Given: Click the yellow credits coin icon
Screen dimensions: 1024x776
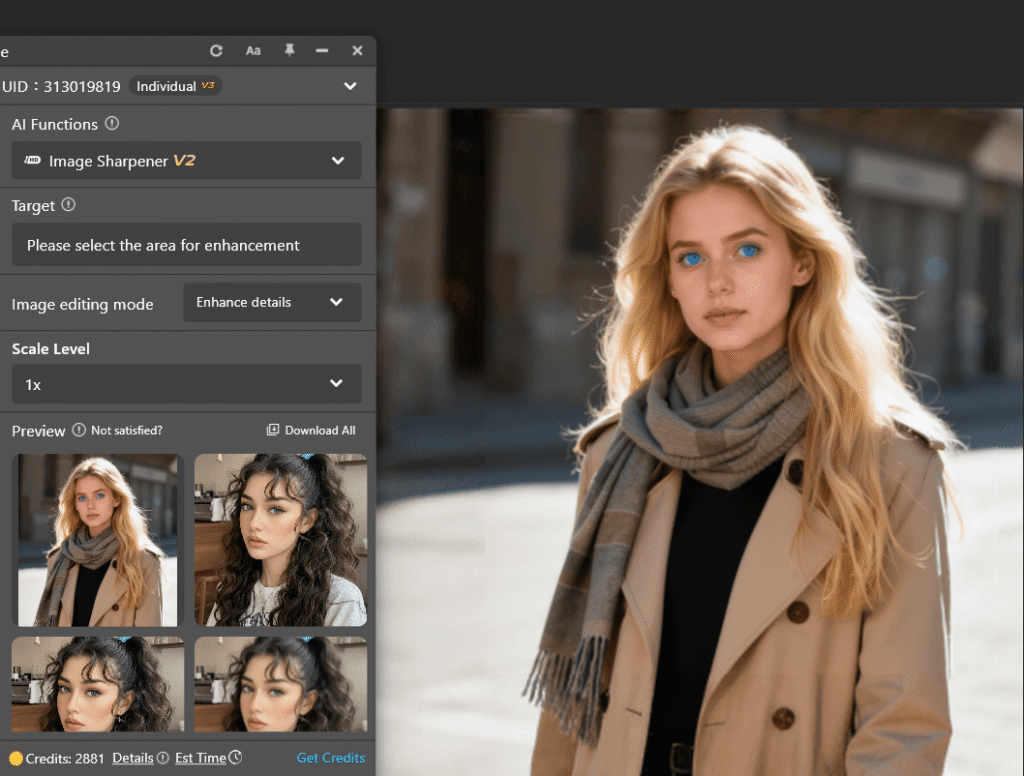Looking at the screenshot, I should coord(15,758).
